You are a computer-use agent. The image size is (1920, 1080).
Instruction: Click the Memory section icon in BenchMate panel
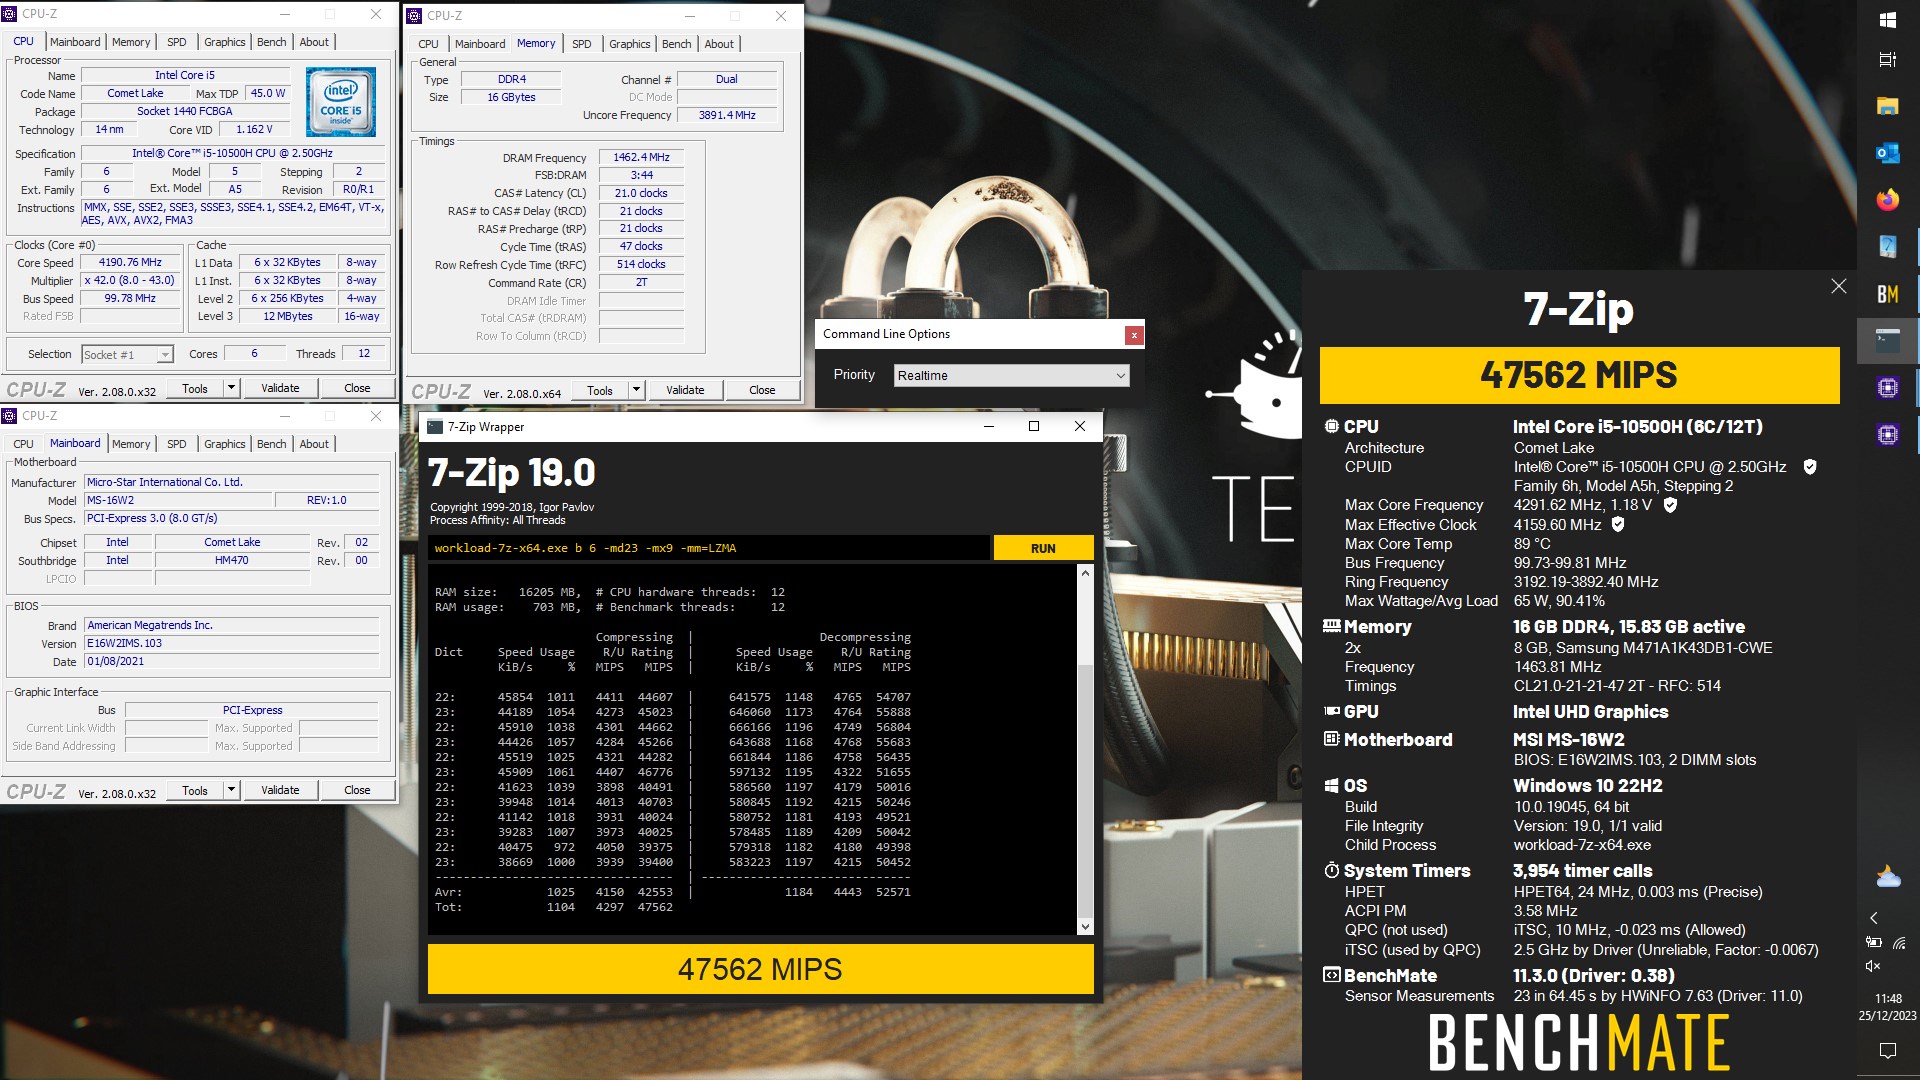[1331, 627]
